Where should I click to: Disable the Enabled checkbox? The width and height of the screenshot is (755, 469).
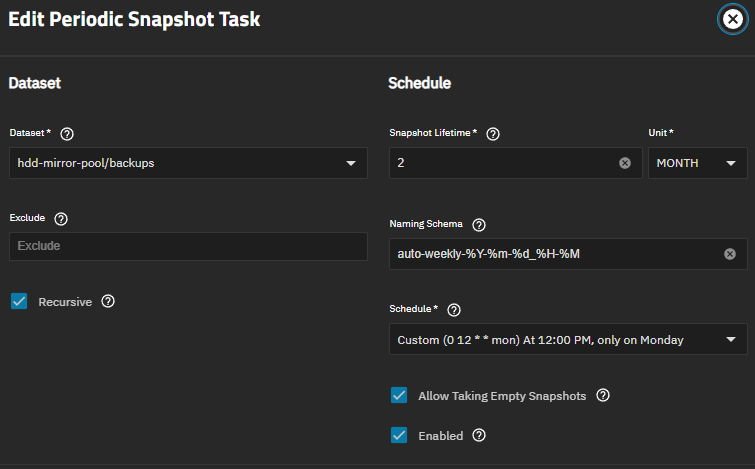pos(399,435)
